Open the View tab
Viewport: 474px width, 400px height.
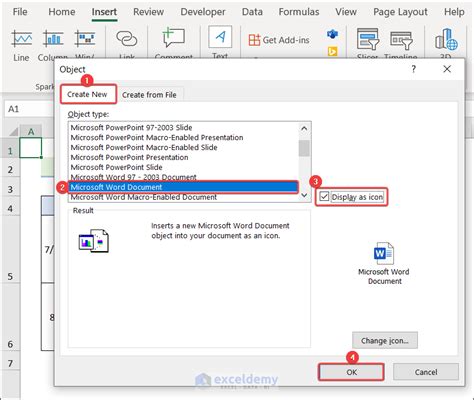(346, 12)
